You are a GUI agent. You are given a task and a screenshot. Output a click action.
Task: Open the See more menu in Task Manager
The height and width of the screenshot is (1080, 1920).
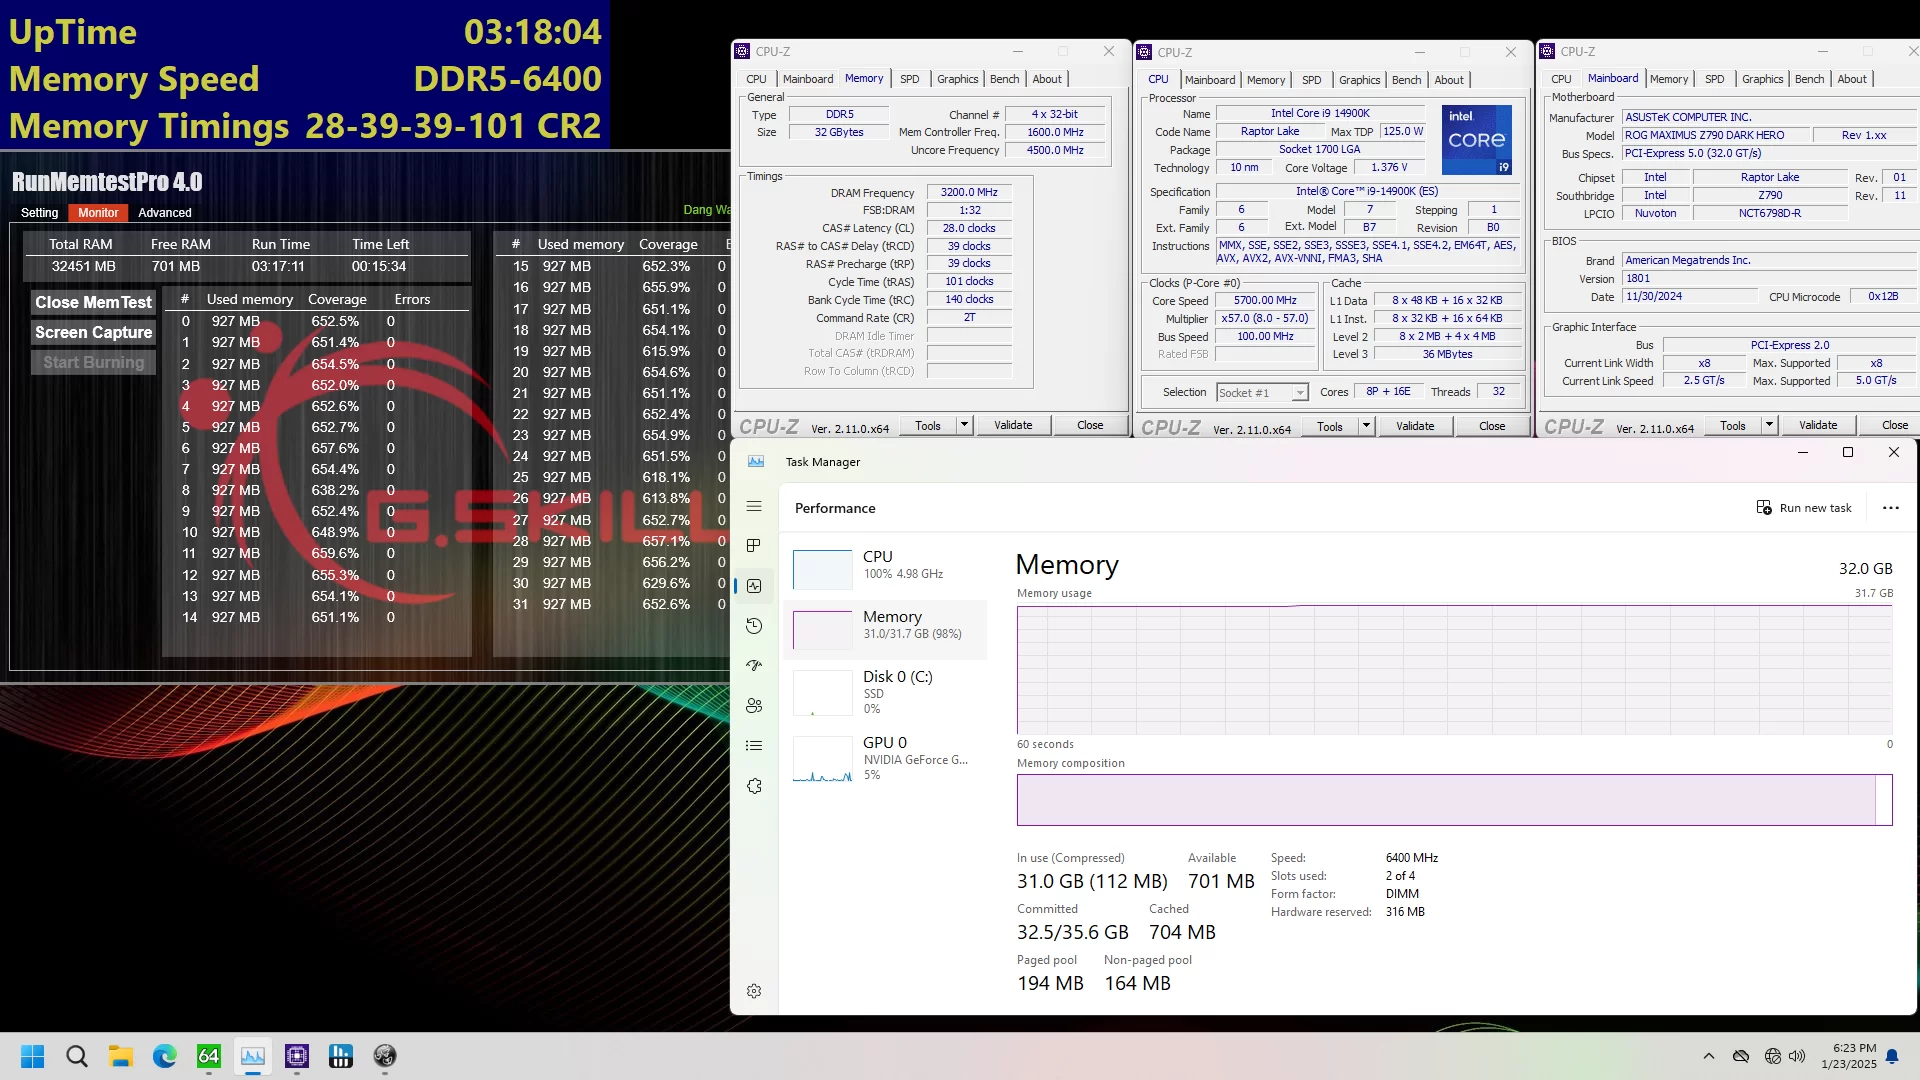coord(1890,508)
